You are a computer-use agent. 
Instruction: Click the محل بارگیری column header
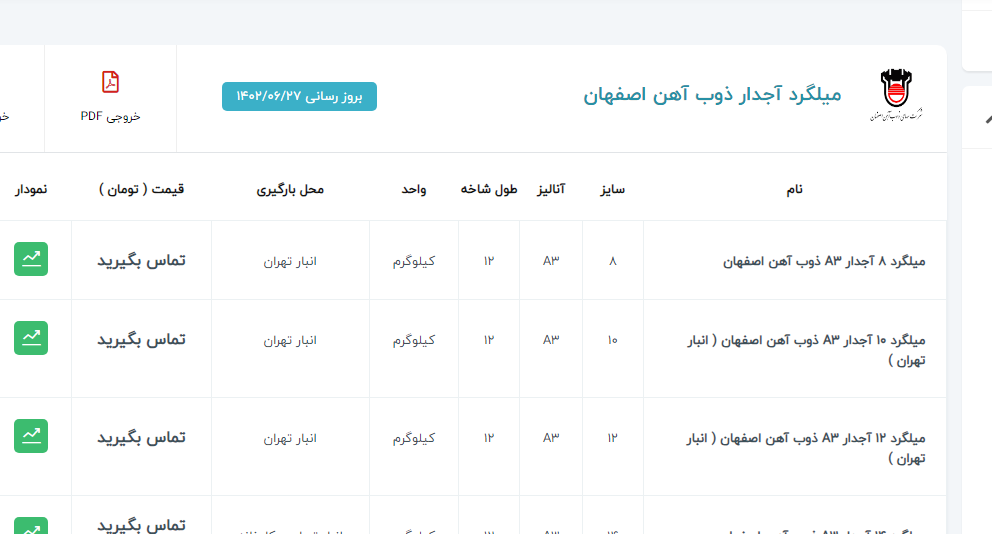pyautogui.click(x=290, y=189)
